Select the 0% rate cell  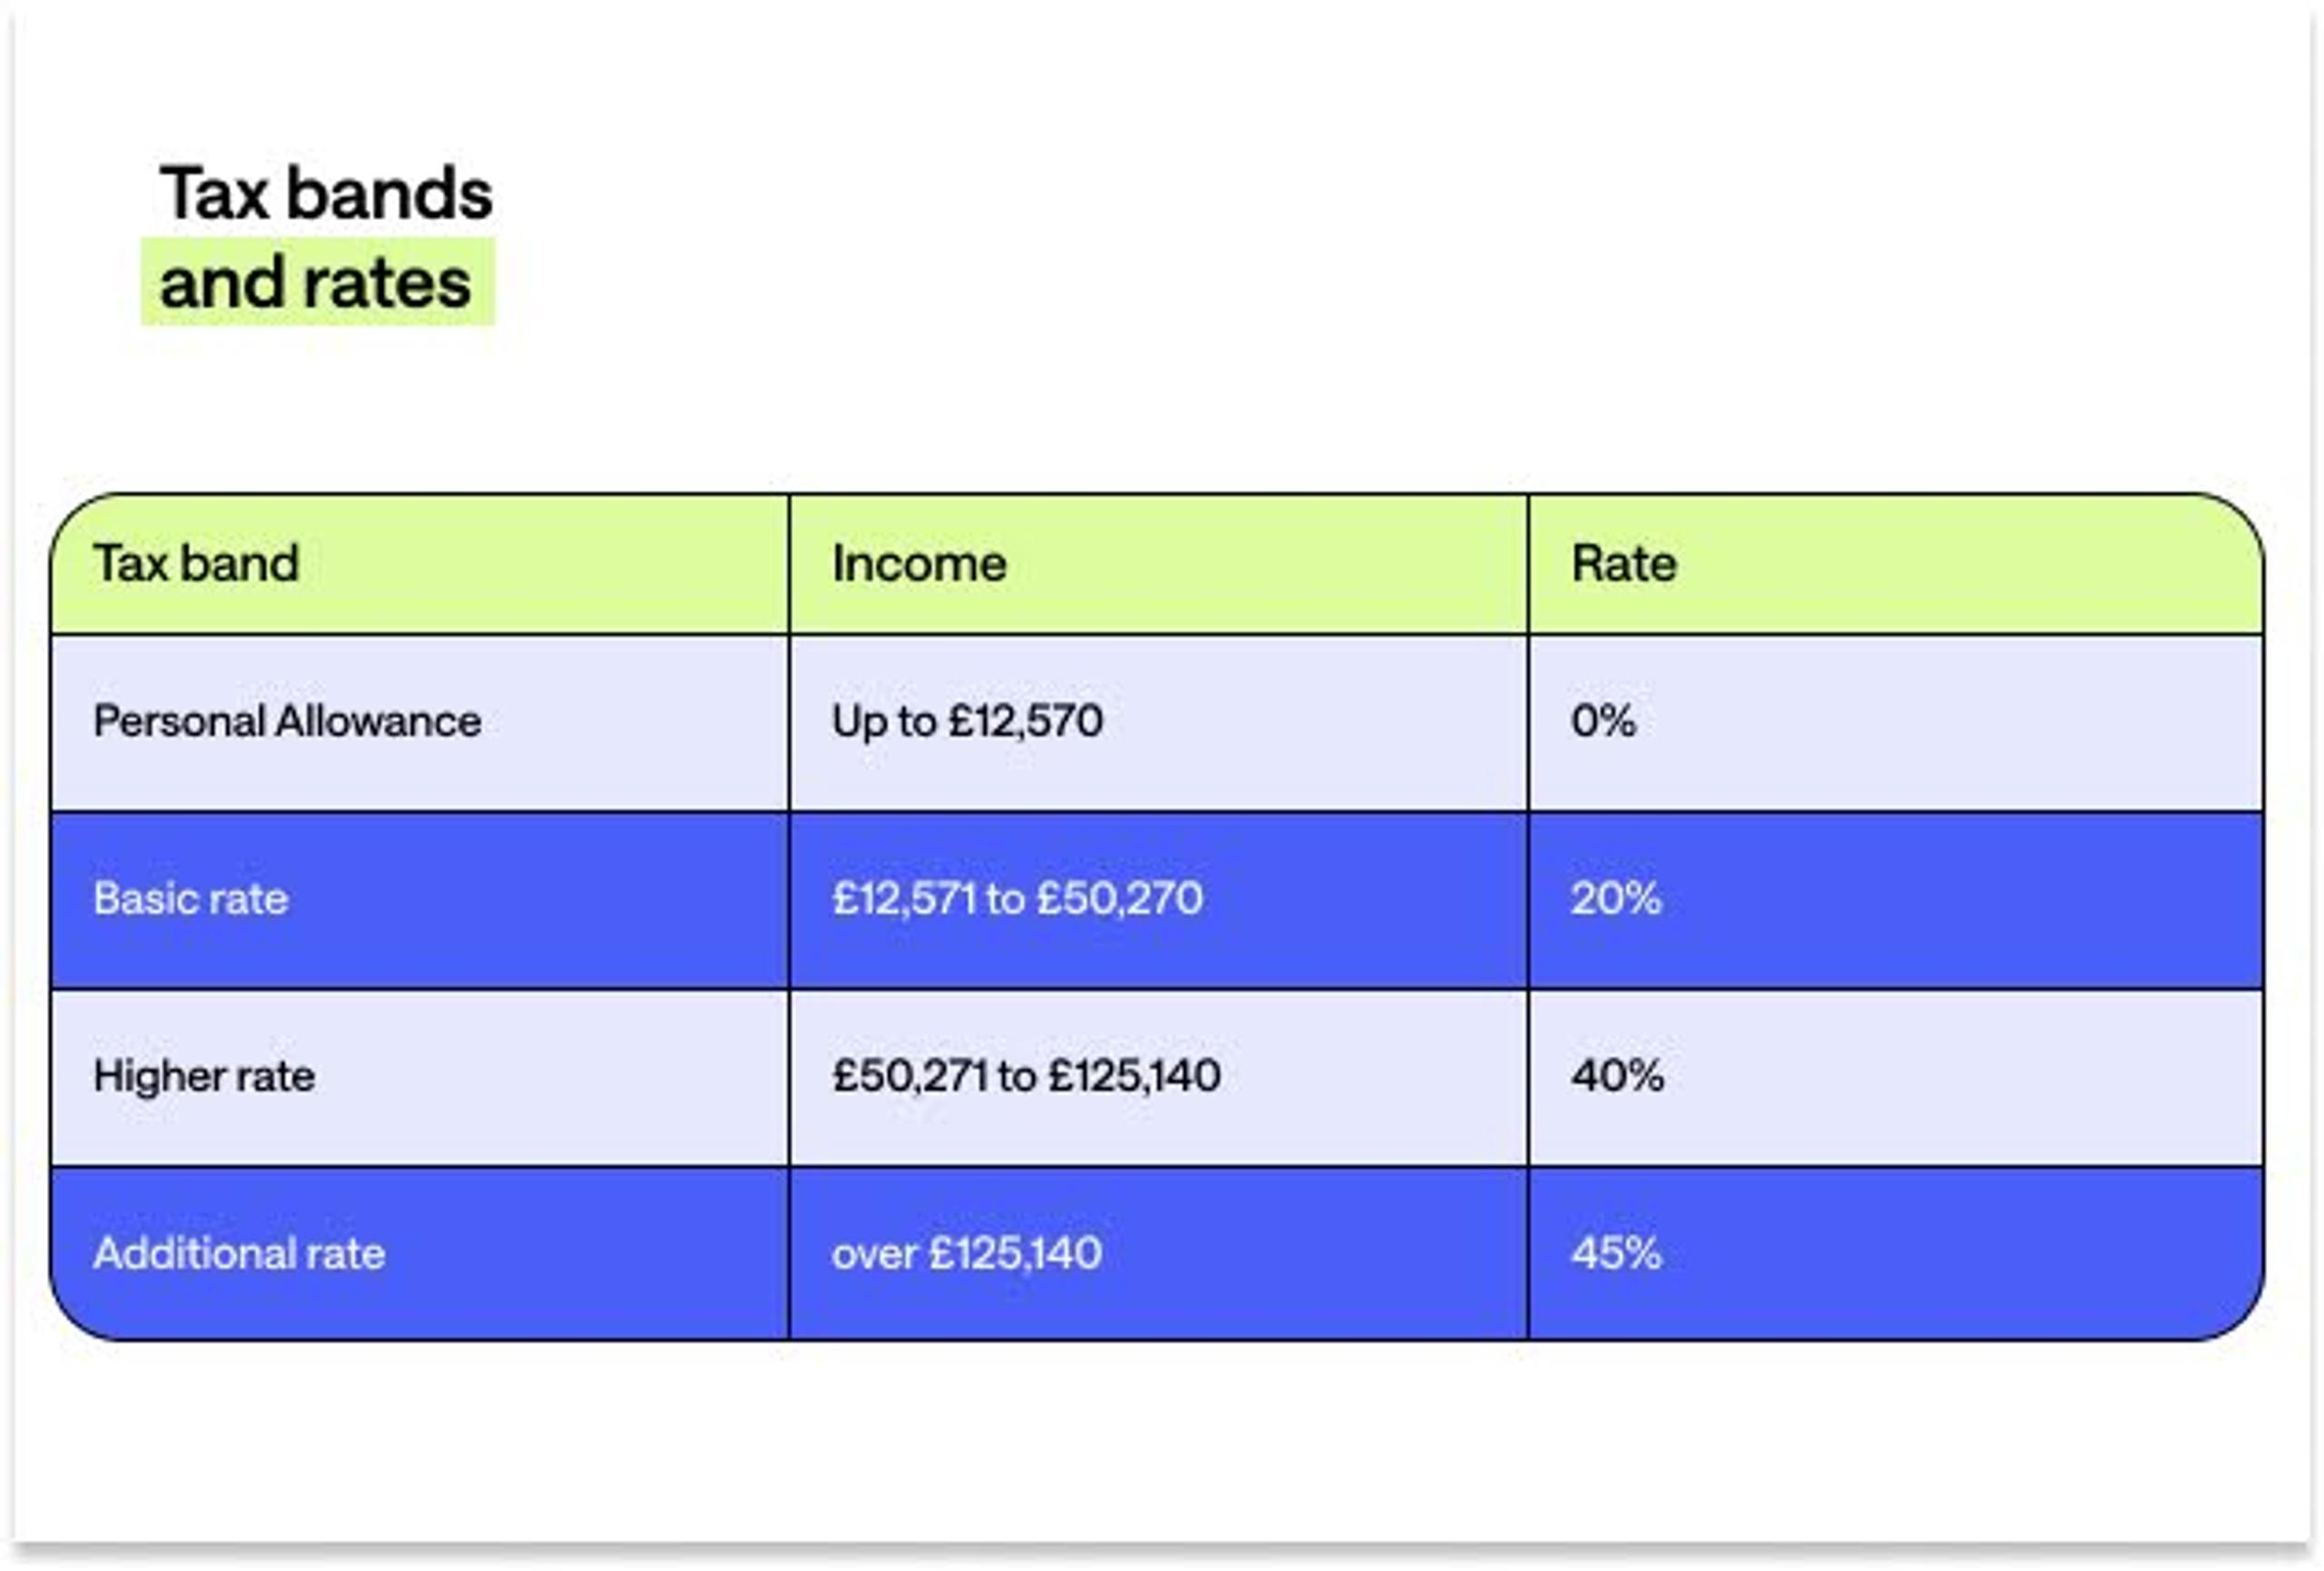tap(1896, 723)
